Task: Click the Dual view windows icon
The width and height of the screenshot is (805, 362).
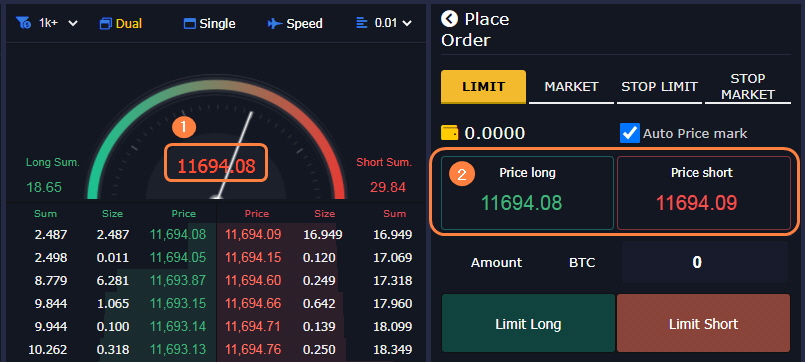Action: [x=106, y=24]
